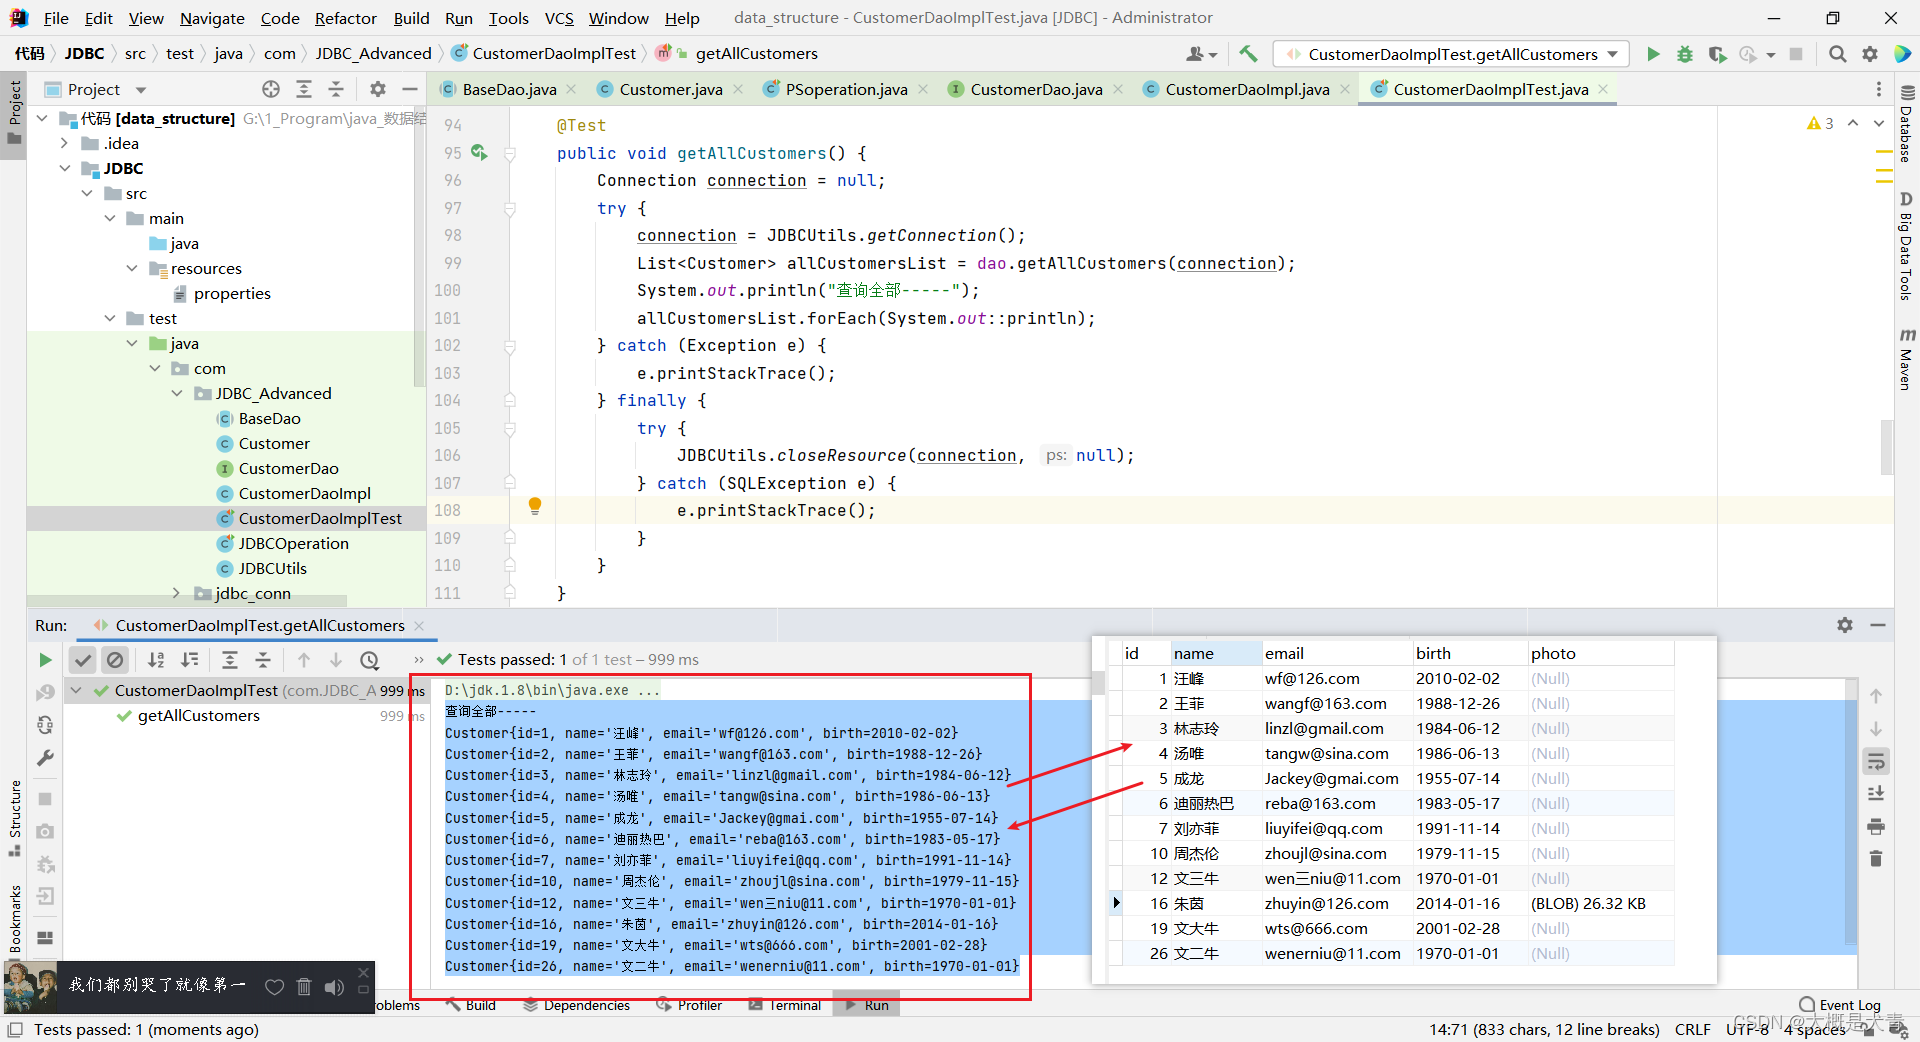This screenshot has width=1920, height=1042.
Task: Click the locate file crosshair icon in Project panel
Action: pyautogui.click(x=271, y=89)
